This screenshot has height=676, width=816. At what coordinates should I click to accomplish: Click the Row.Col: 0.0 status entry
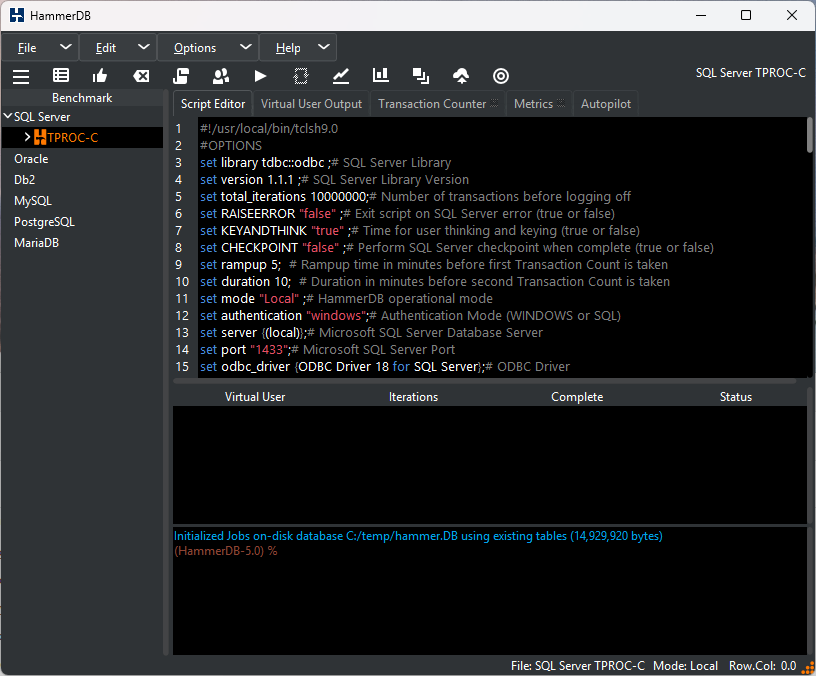(762, 666)
